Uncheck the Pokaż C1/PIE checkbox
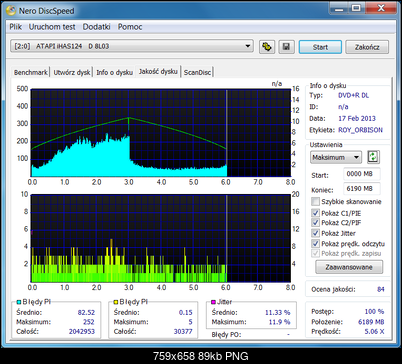The height and width of the screenshot is (364, 402). tap(315, 213)
